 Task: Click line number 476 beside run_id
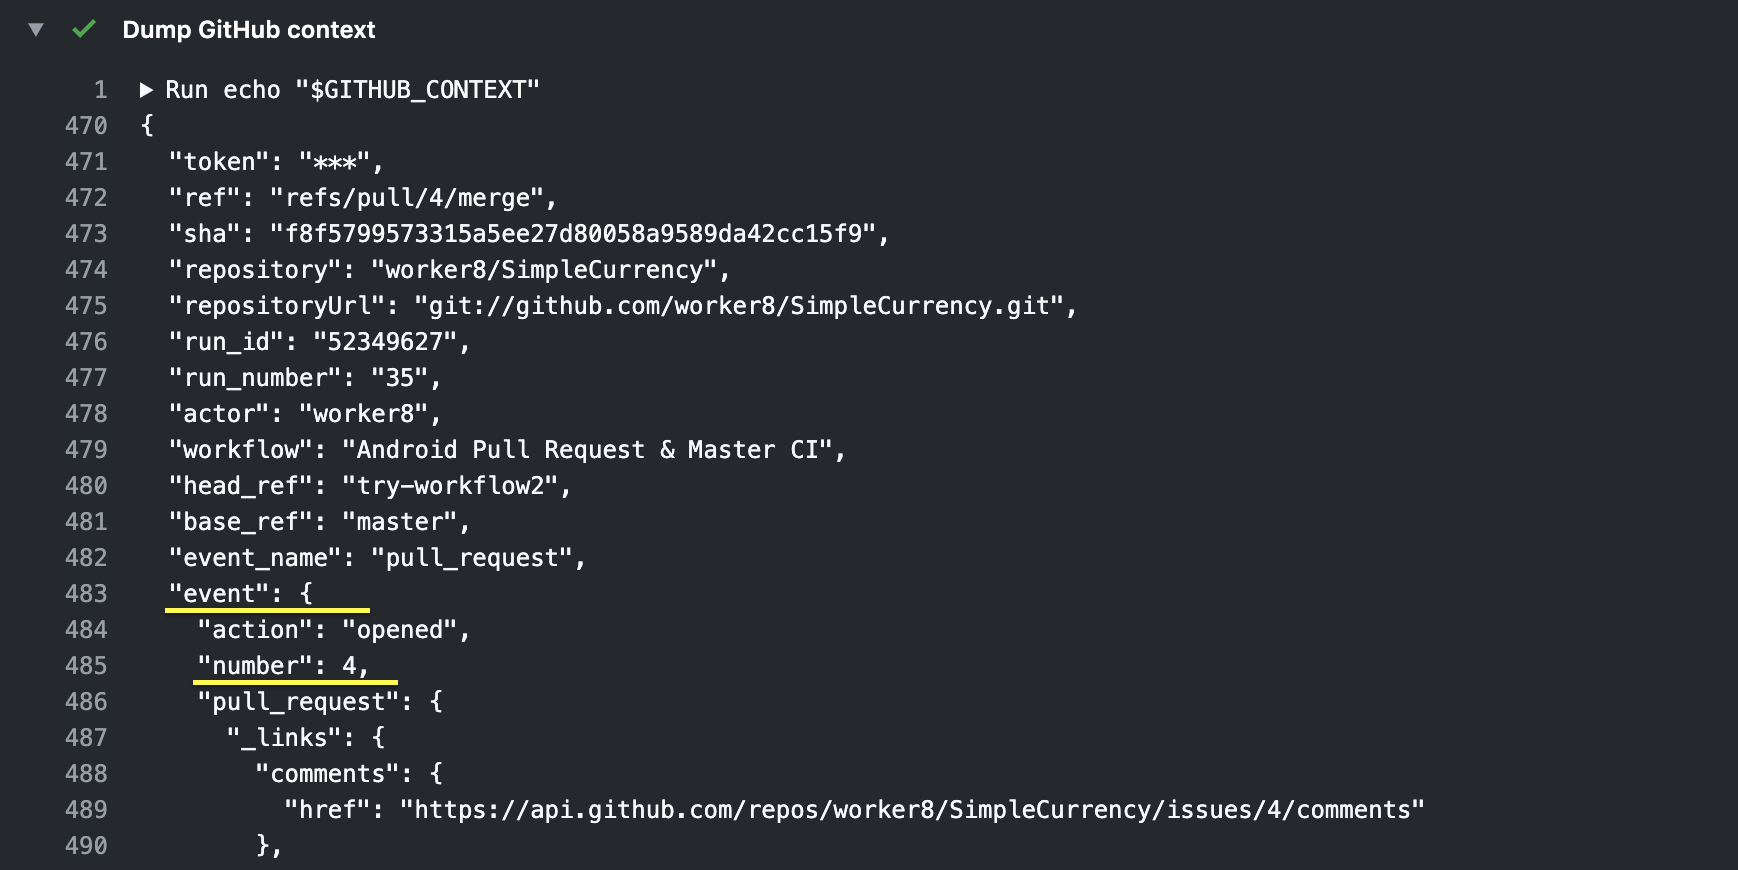click(86, 342)
